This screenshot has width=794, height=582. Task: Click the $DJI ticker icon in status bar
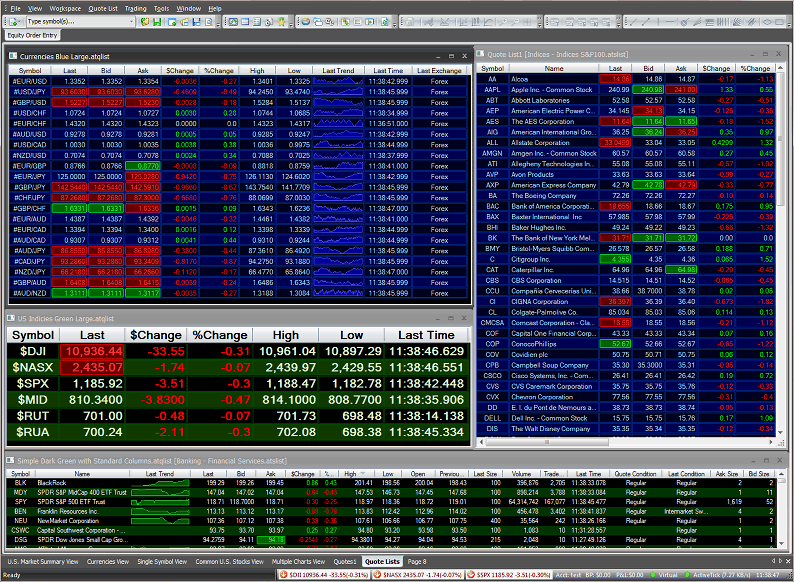(284, 575)
